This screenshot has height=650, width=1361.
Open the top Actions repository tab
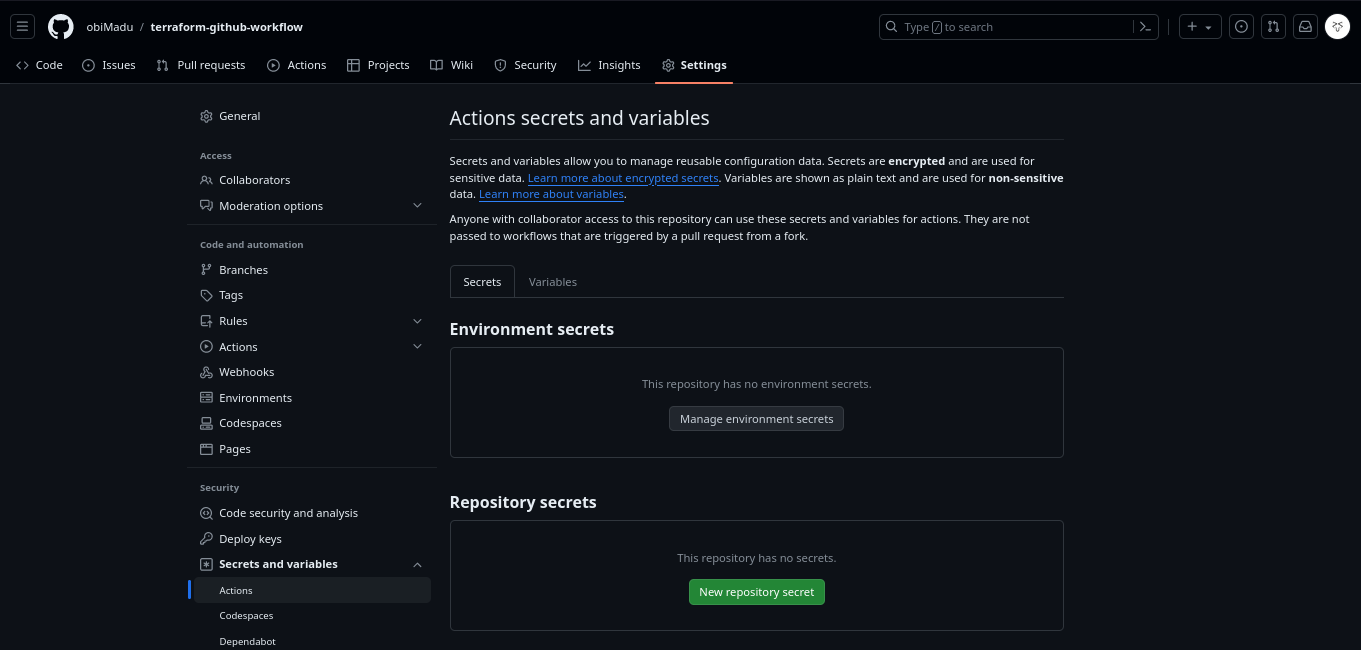[x=297, y=65]
